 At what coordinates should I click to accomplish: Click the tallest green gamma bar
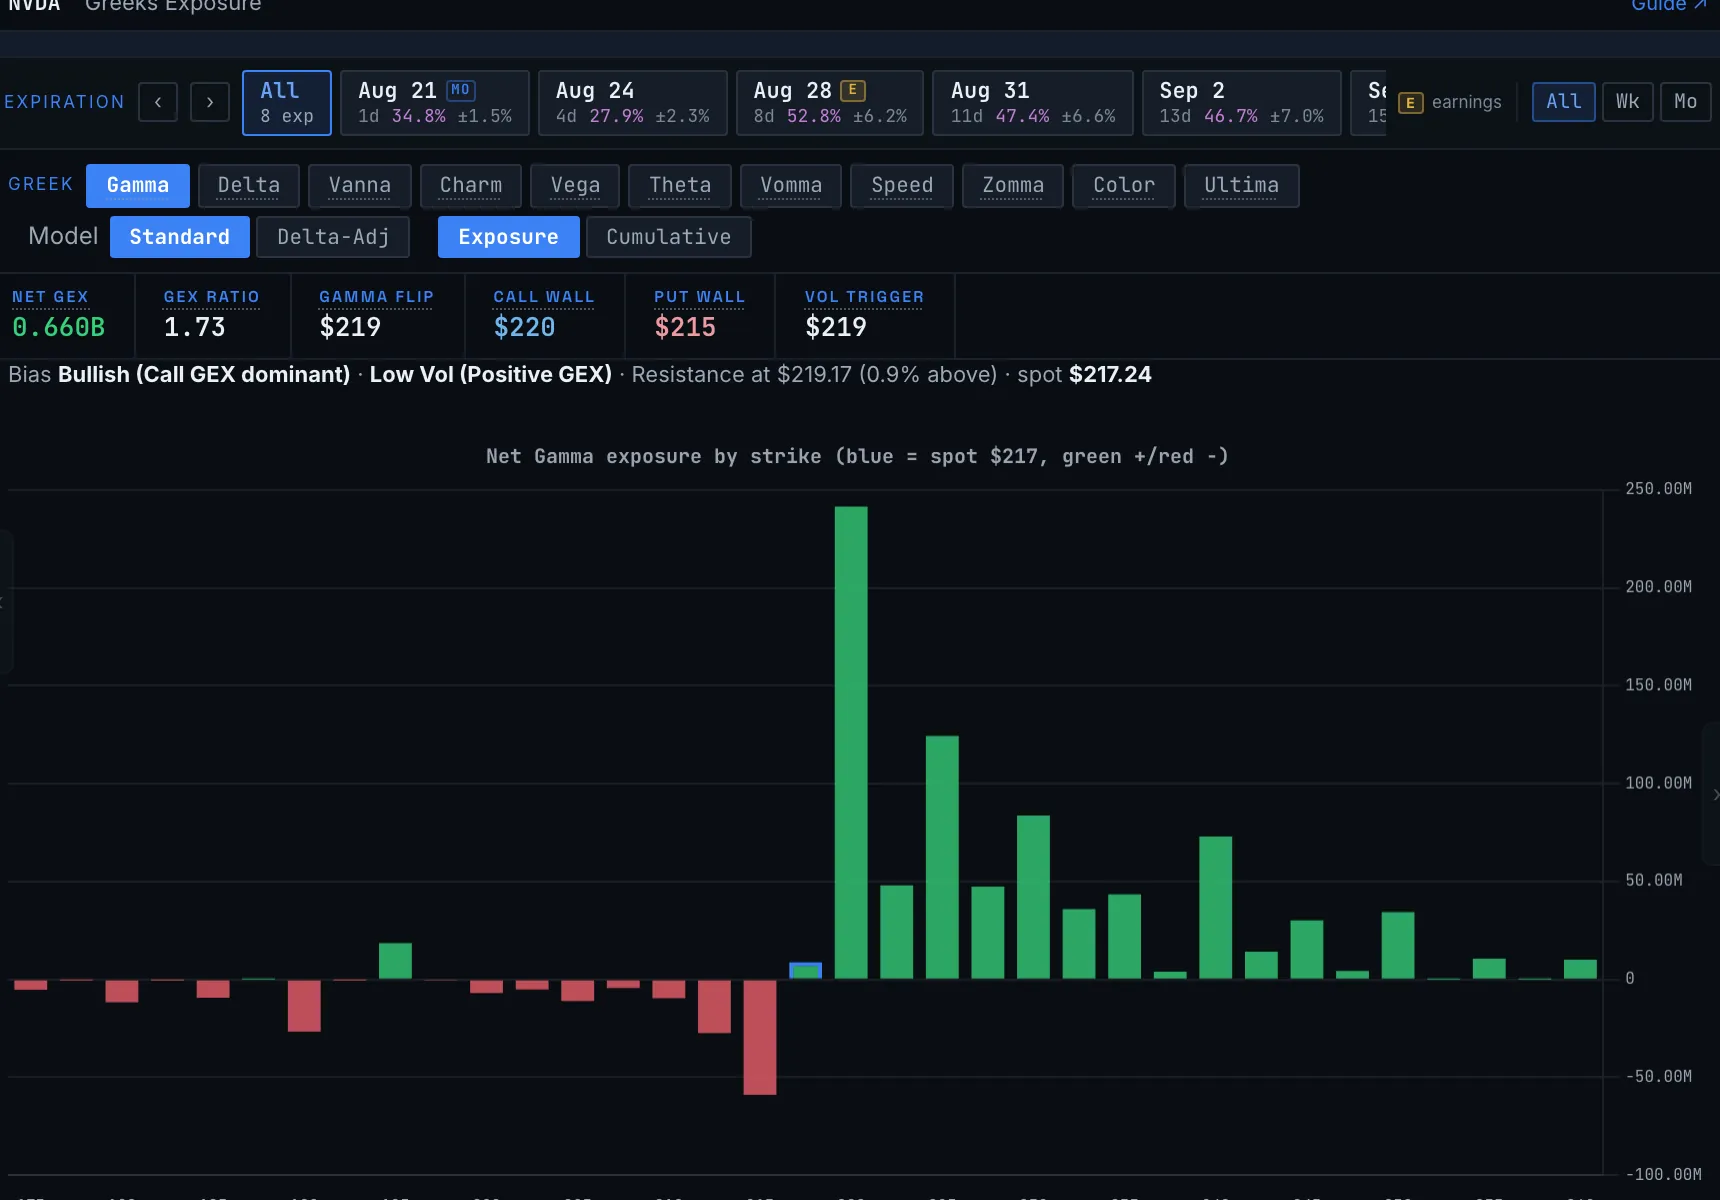pos(851,742)
